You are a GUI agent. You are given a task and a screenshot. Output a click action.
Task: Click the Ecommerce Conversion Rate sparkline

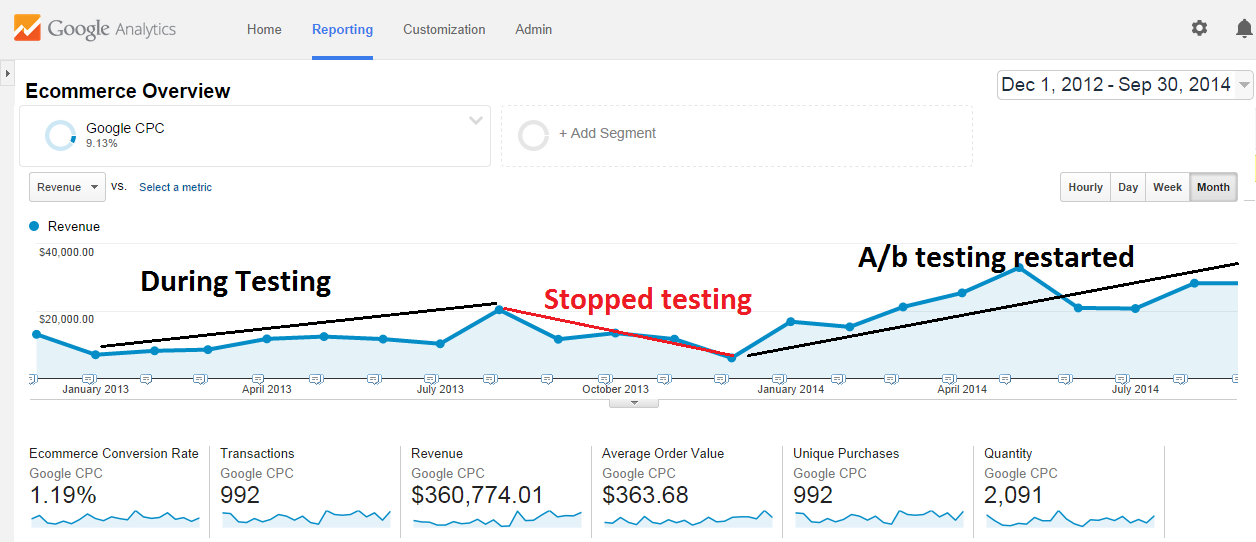[115, 518]
